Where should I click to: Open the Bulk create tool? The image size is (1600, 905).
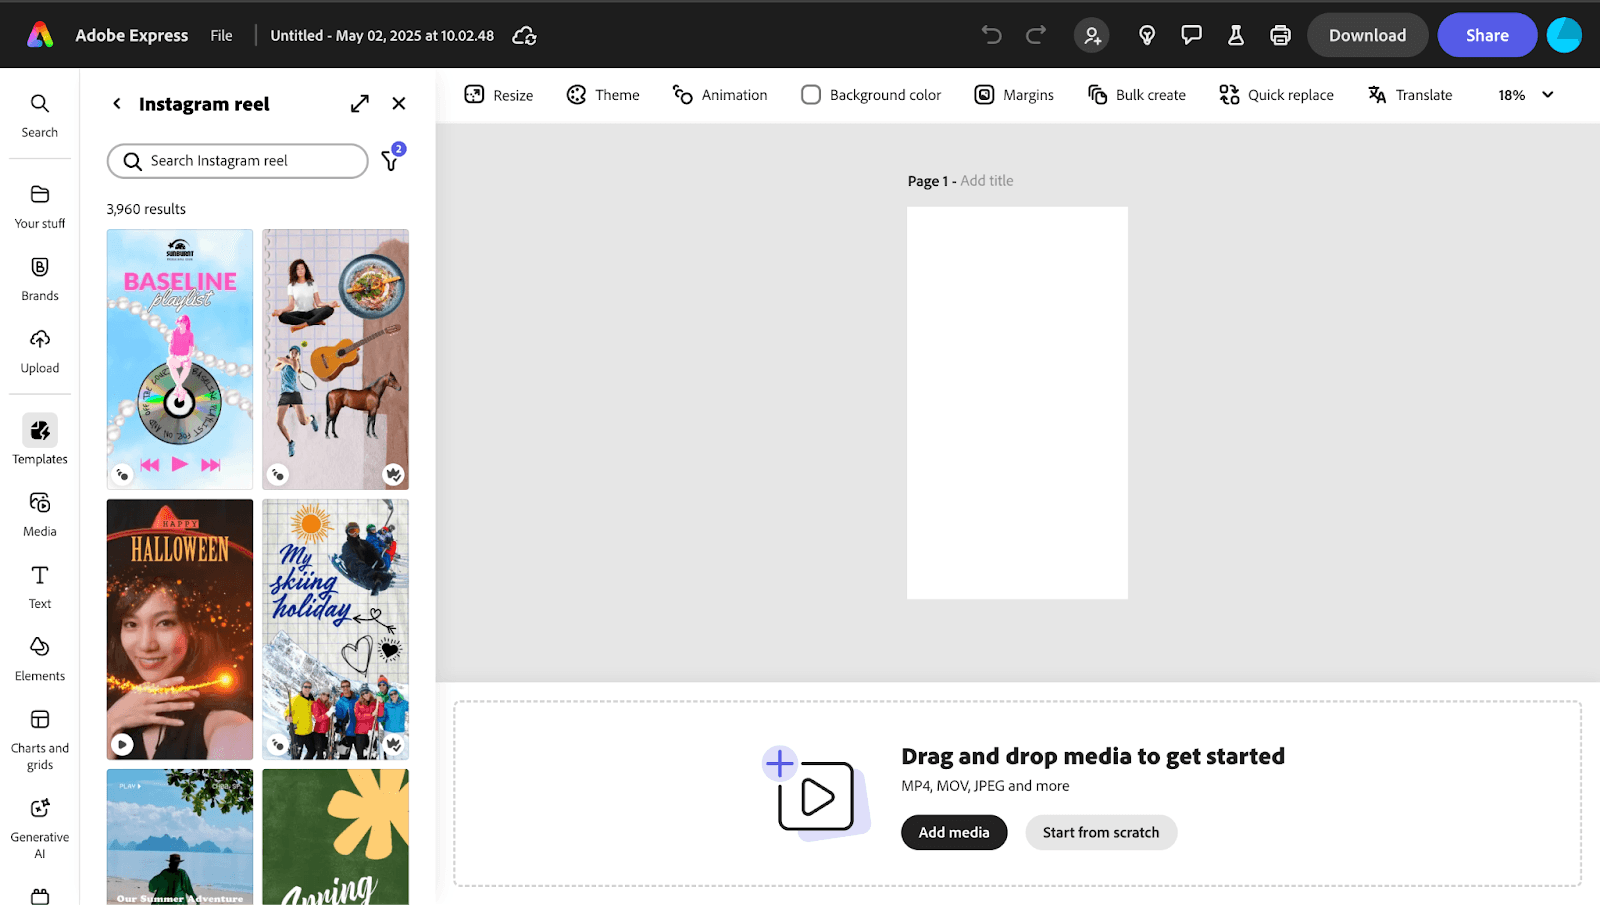(x=1137, y=95)
